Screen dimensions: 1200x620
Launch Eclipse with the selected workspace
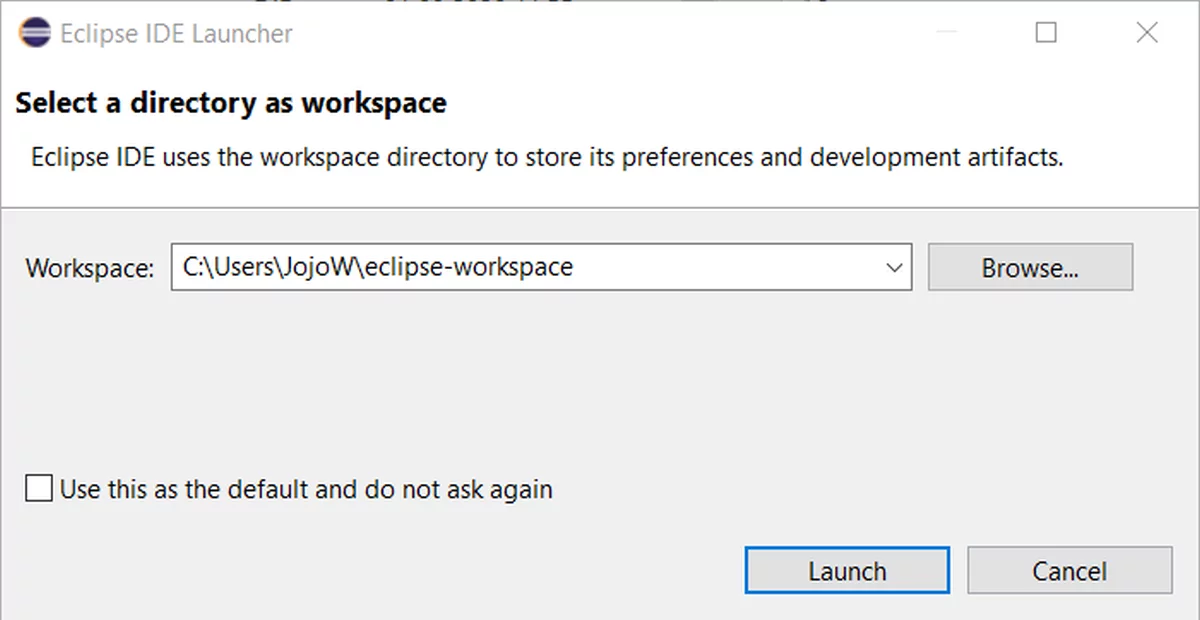(846, 571)
